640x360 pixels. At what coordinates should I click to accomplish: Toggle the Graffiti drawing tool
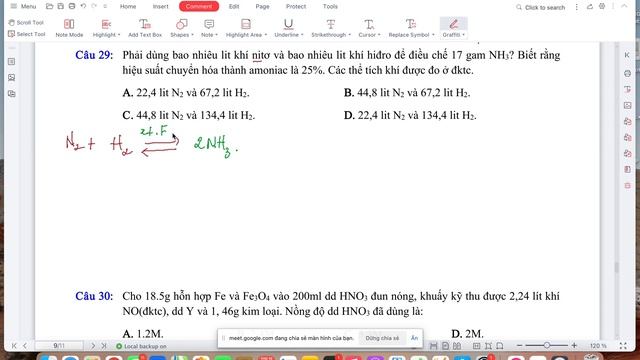[x=453, y=24]
